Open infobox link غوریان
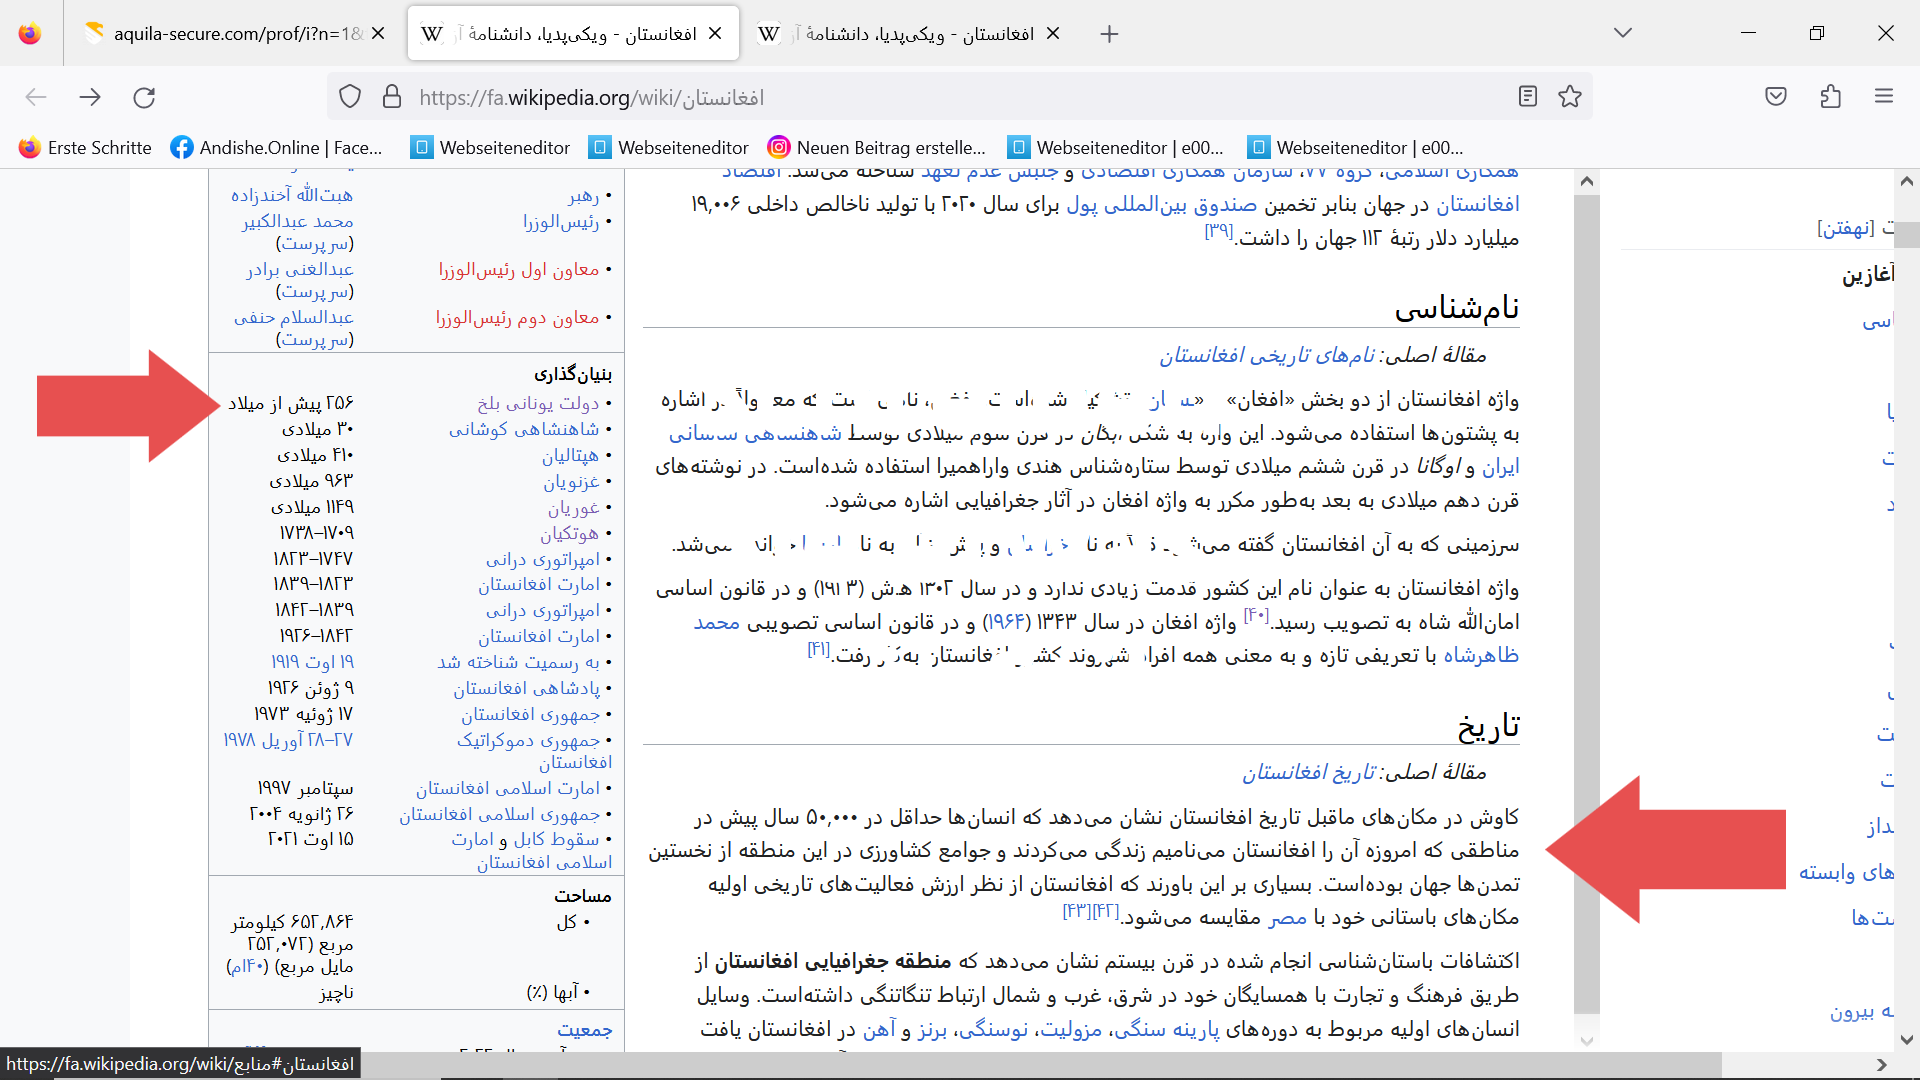 click(573, 507)
